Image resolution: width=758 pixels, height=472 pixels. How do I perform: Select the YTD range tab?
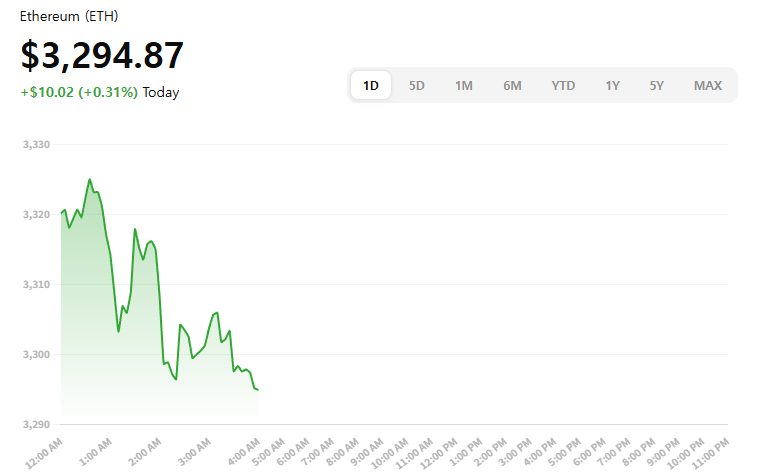point(563,85)
